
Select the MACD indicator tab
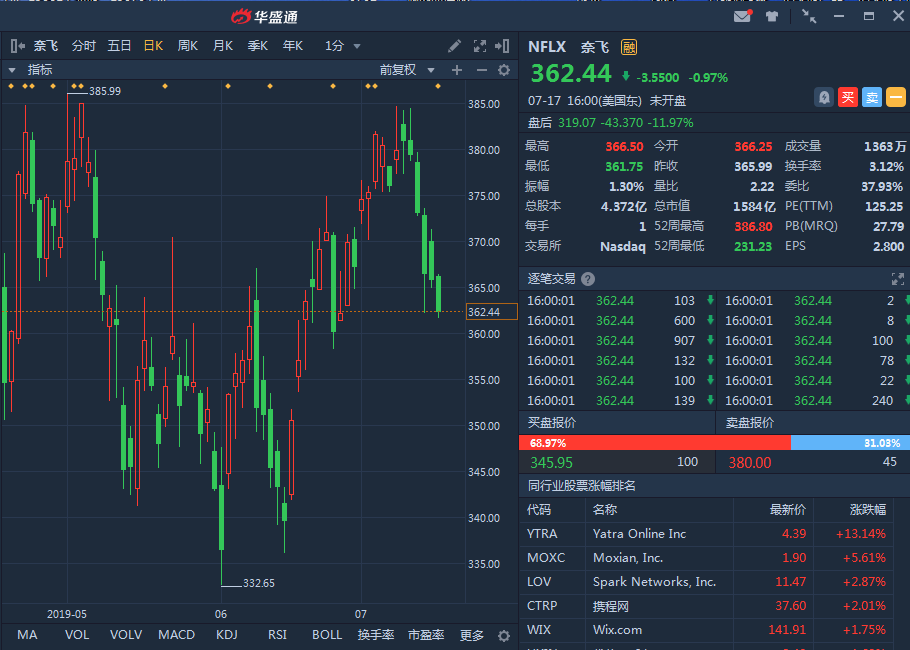pyautogui.click(x=177, y=635)
